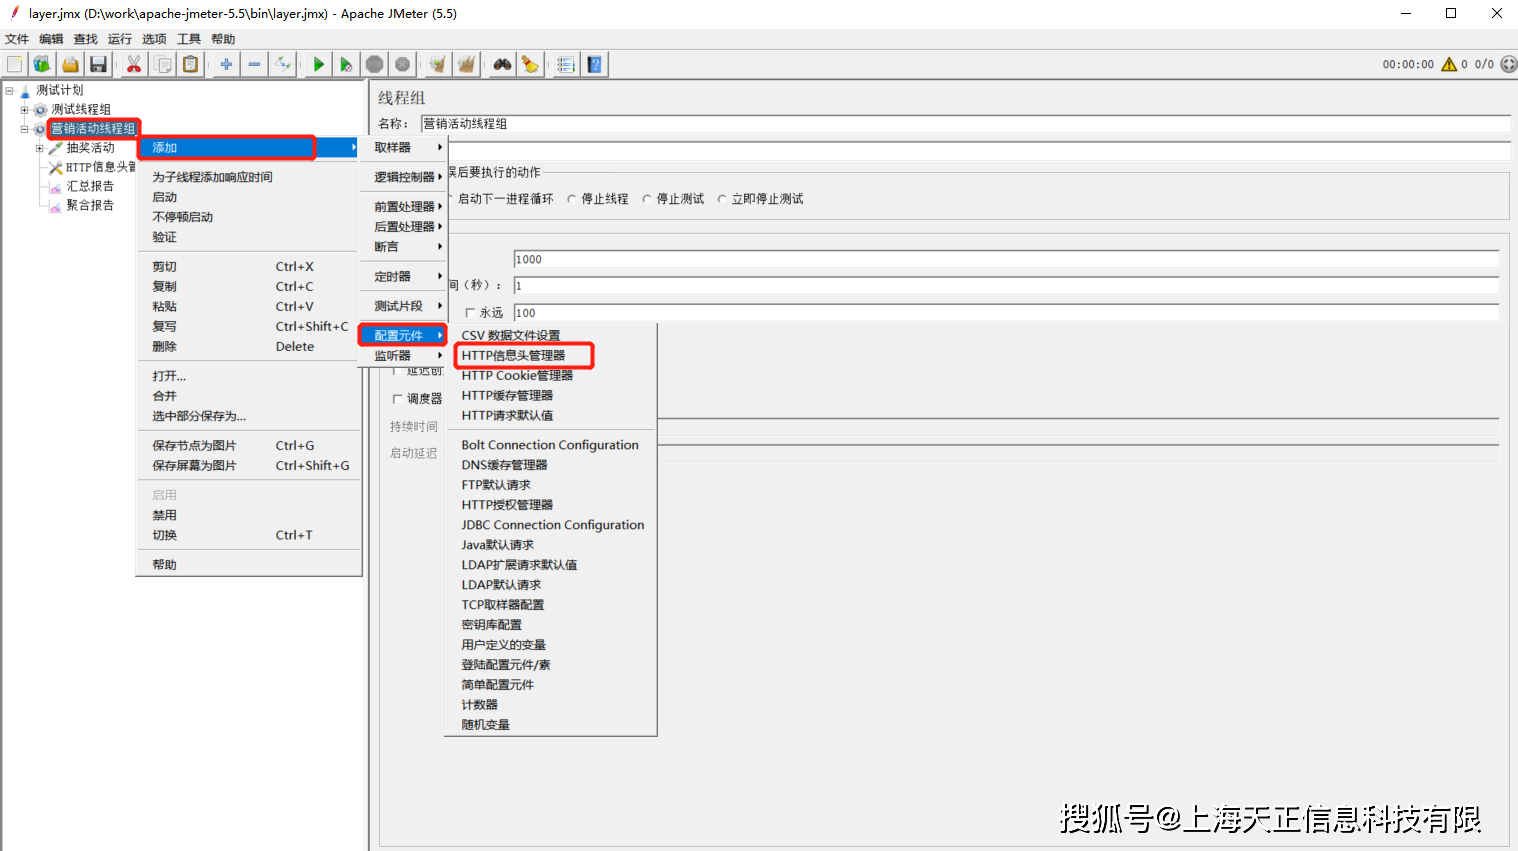The height and width of the screenshot is (851, 1518).
Task: Choose 计数器 menu entry
Action: [x=480, y=705]
